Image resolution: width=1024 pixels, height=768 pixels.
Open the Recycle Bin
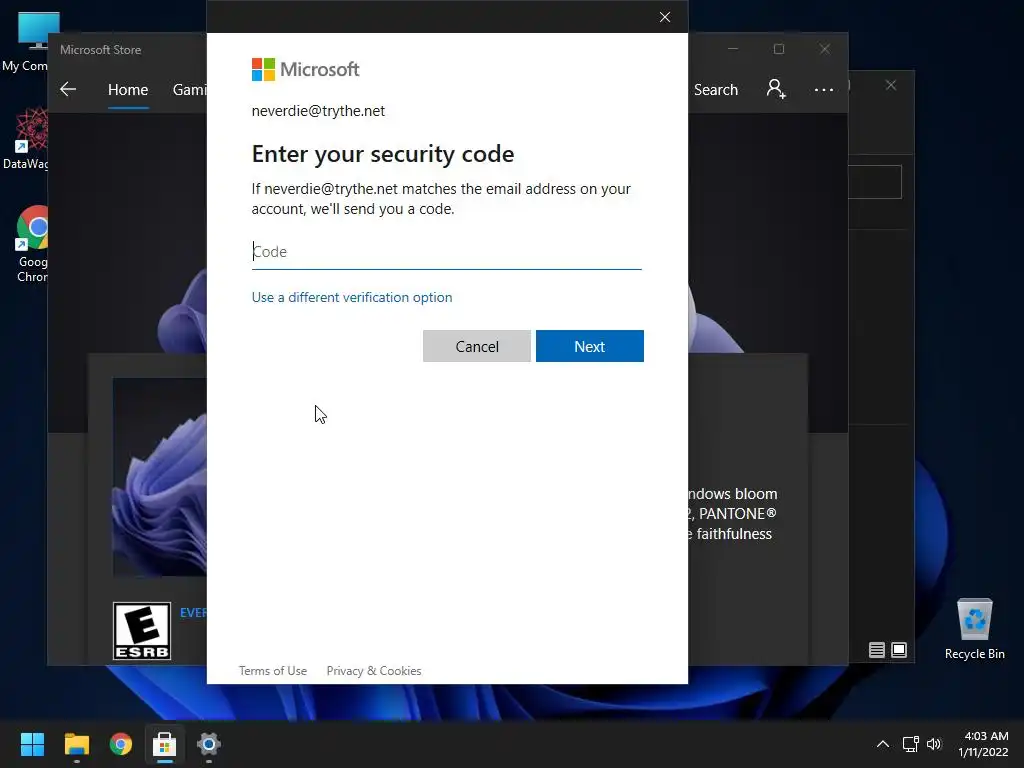pos(974,629)
